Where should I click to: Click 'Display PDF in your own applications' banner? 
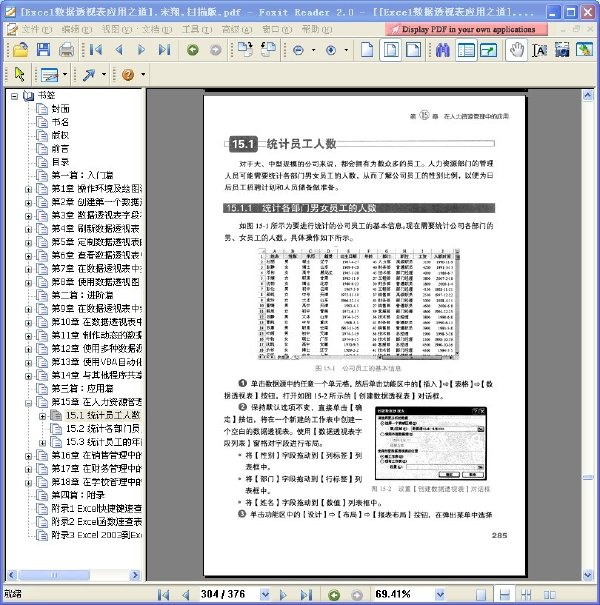pos(466,29)
